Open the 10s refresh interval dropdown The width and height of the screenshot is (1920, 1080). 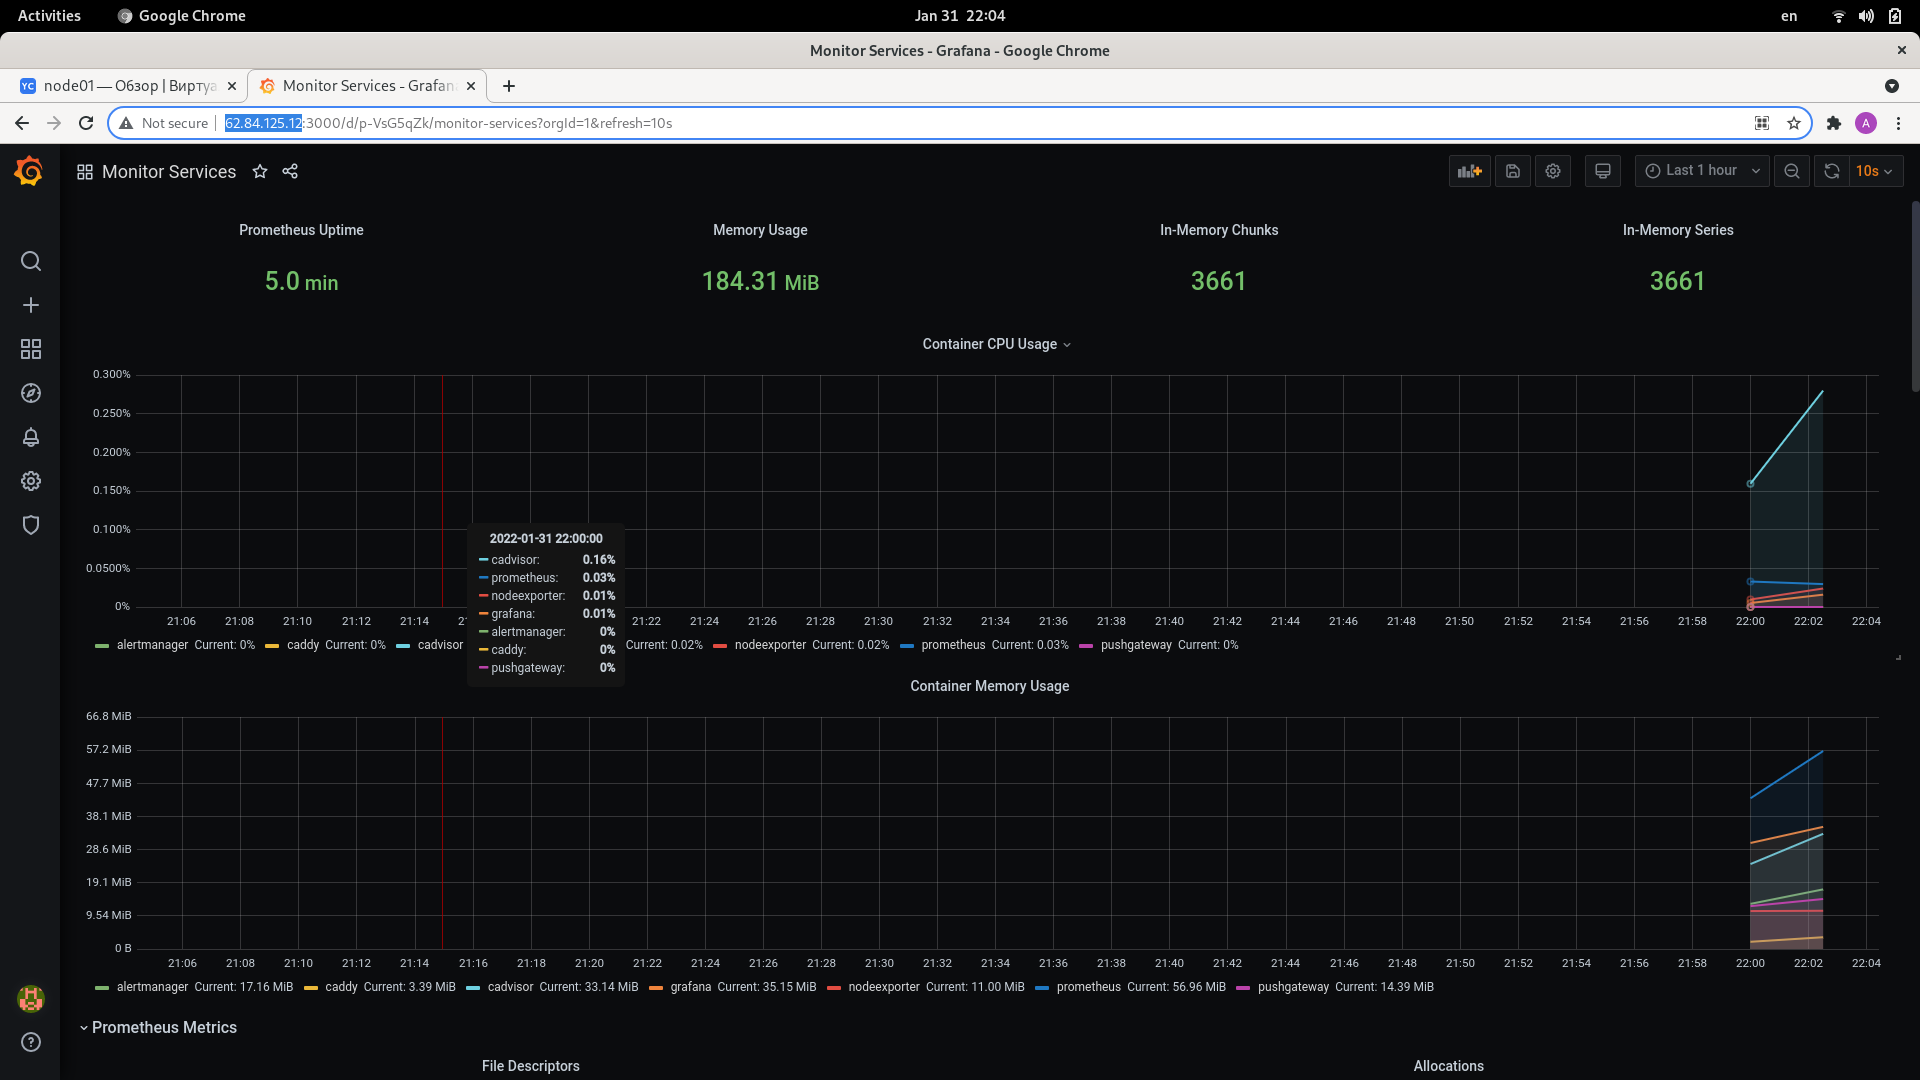(x=1875, y=171)
